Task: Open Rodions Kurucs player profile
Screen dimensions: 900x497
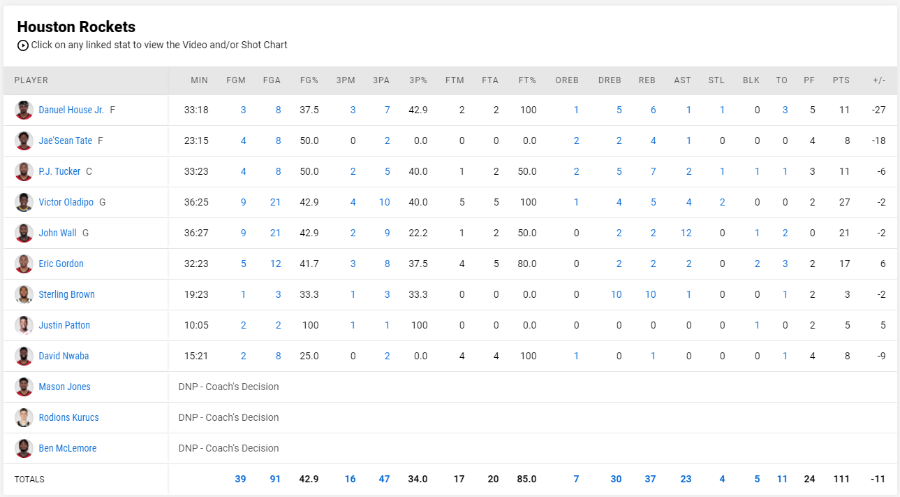Action: [x=69, y=418]
